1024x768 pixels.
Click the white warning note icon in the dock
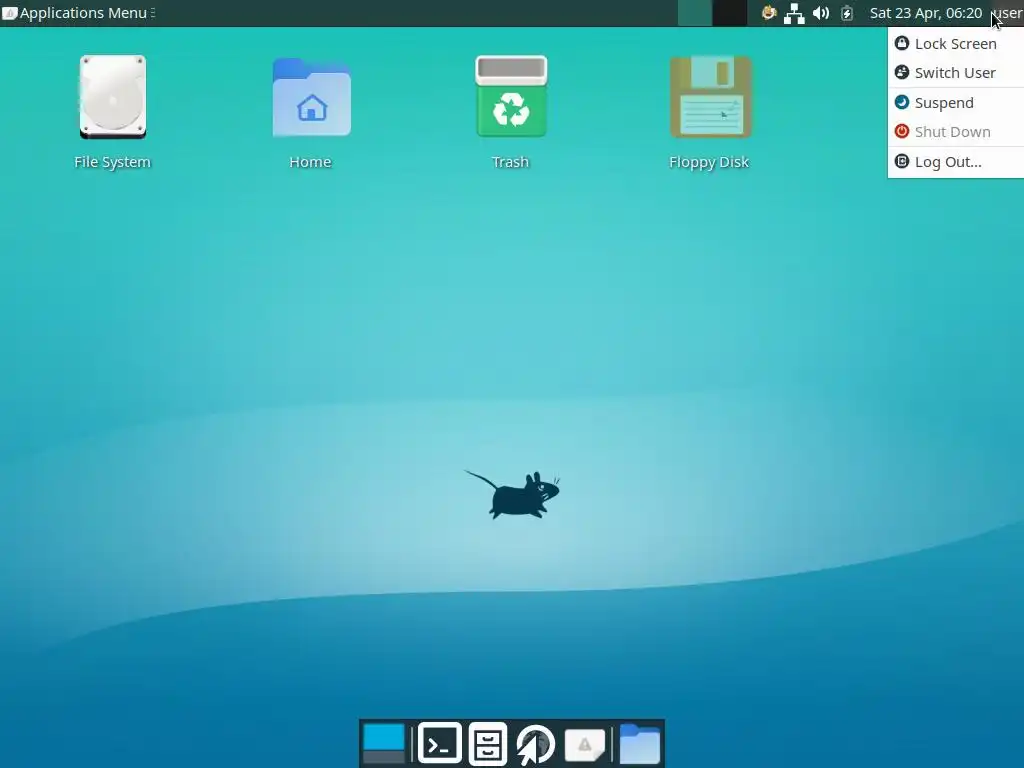(x=584, y=744)
